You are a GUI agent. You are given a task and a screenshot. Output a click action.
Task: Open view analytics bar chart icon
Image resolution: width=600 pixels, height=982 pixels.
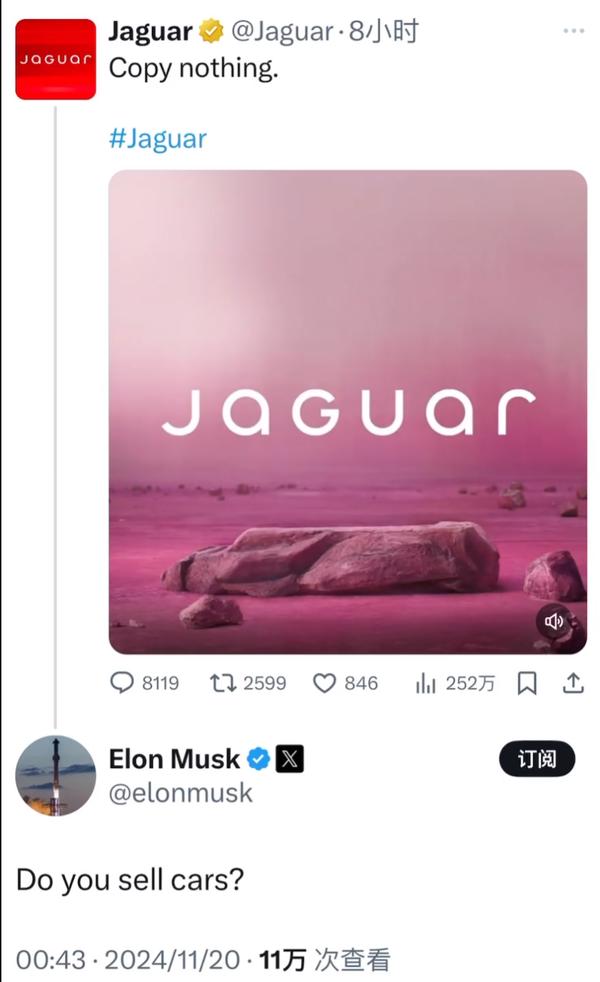[x=425, y=683]
